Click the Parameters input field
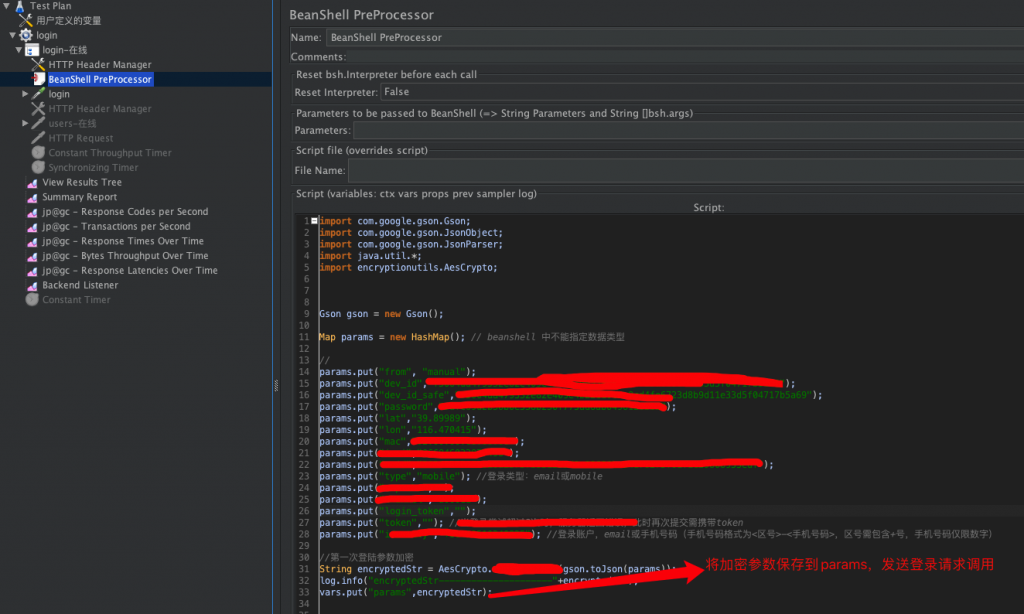 pos(685,130)
